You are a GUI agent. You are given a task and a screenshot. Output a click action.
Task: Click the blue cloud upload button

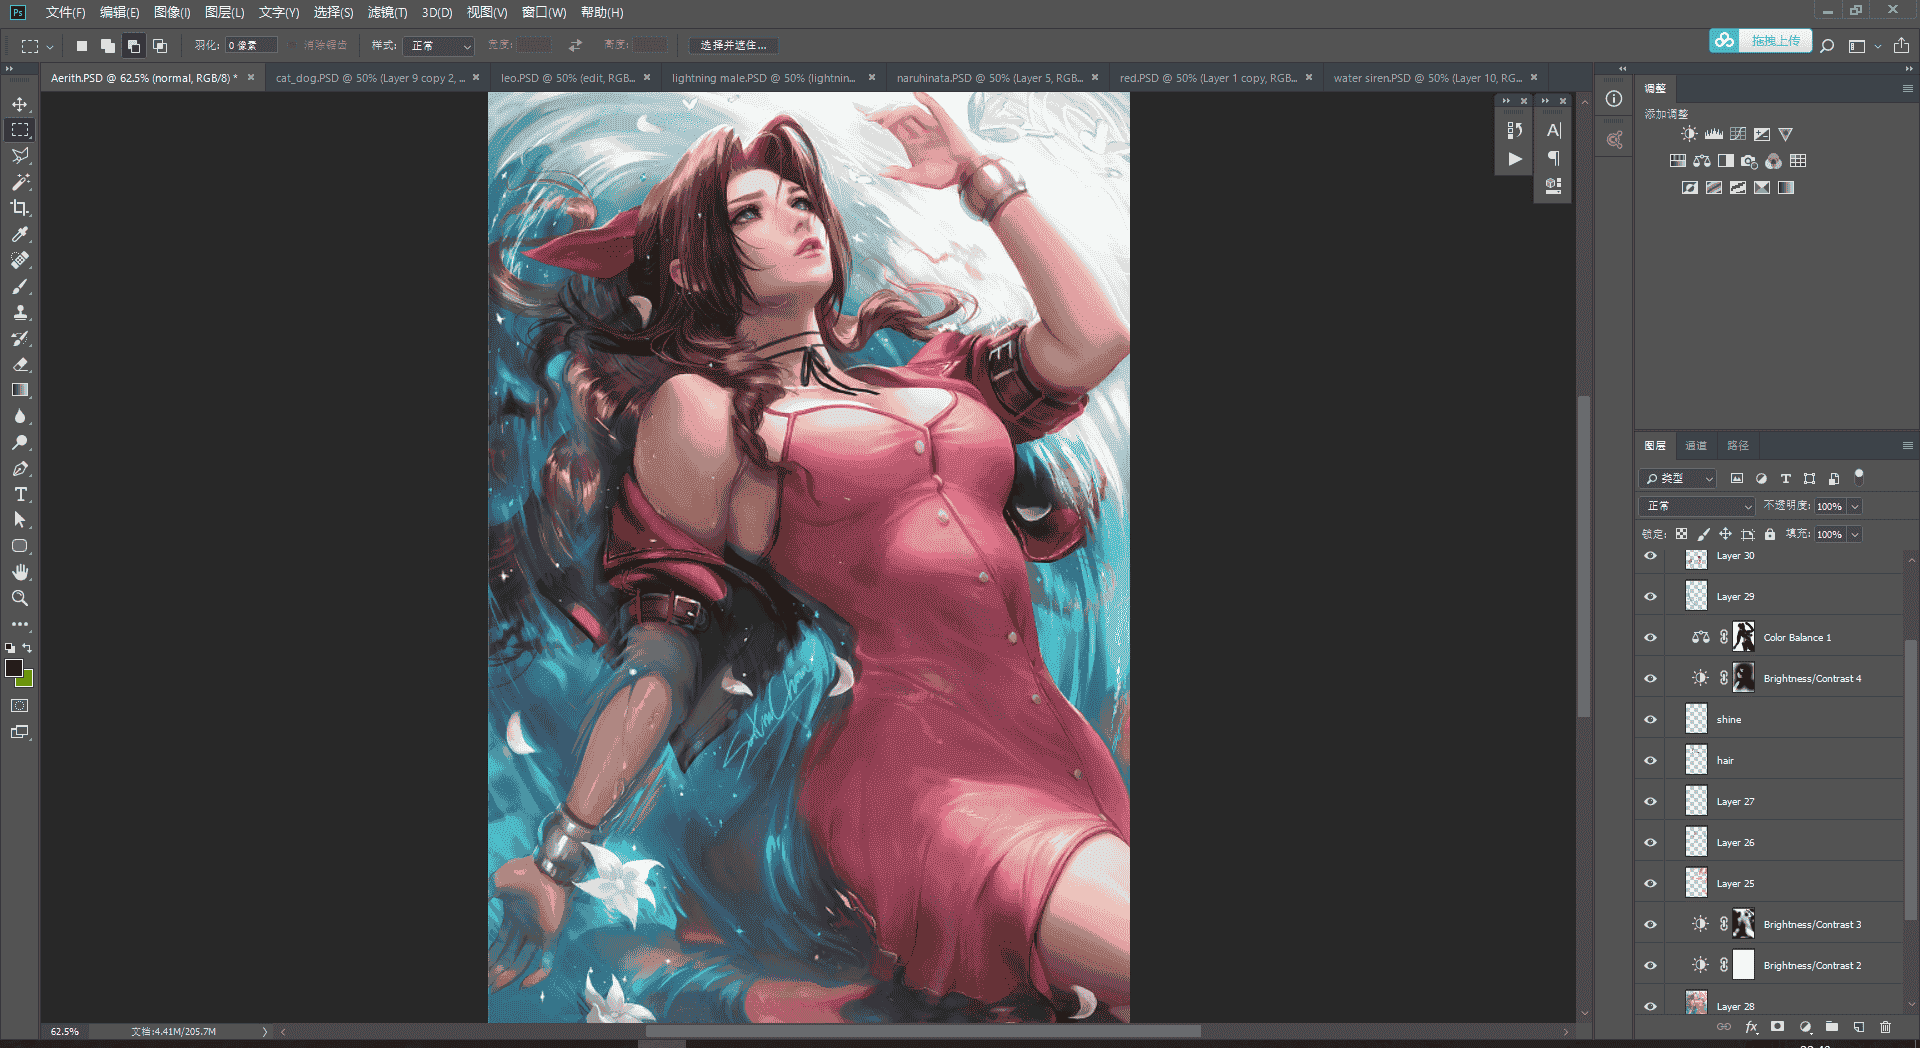click(1760, 41)
